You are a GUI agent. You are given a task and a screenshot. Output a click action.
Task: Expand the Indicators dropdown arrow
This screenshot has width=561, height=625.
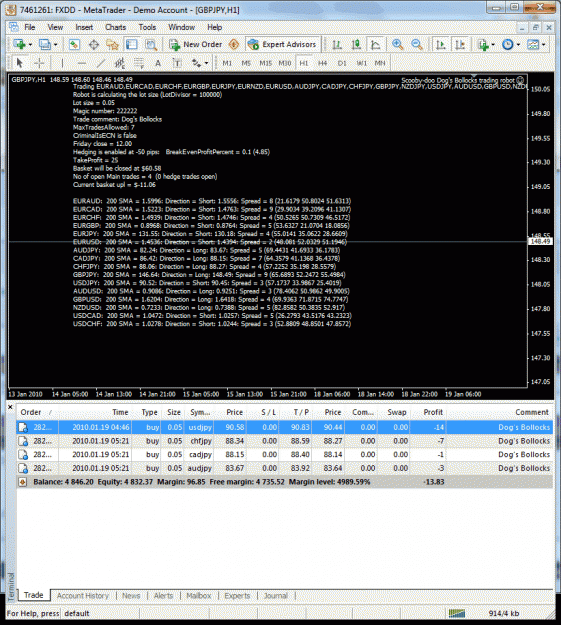(x=493, y=45)
